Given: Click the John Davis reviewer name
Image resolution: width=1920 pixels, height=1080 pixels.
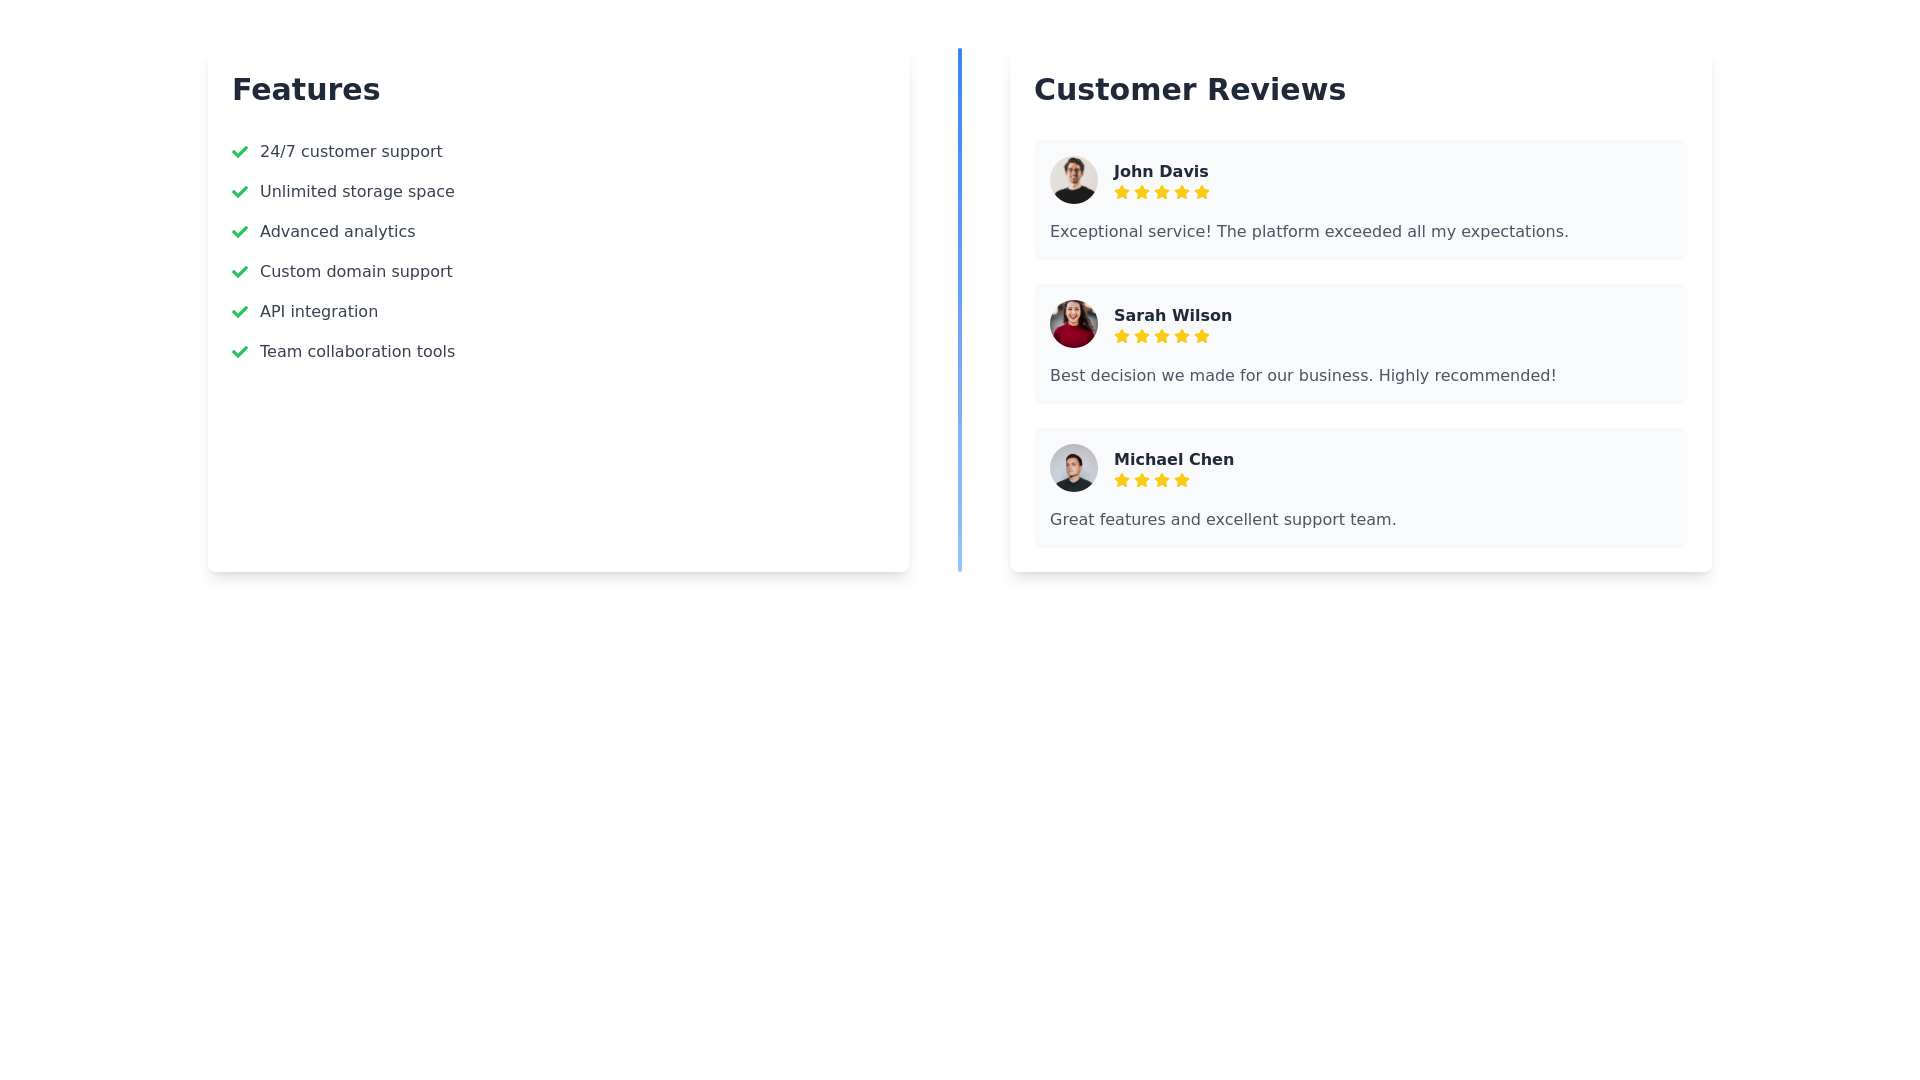Looking at the screenshot, I should (1161, 171).
